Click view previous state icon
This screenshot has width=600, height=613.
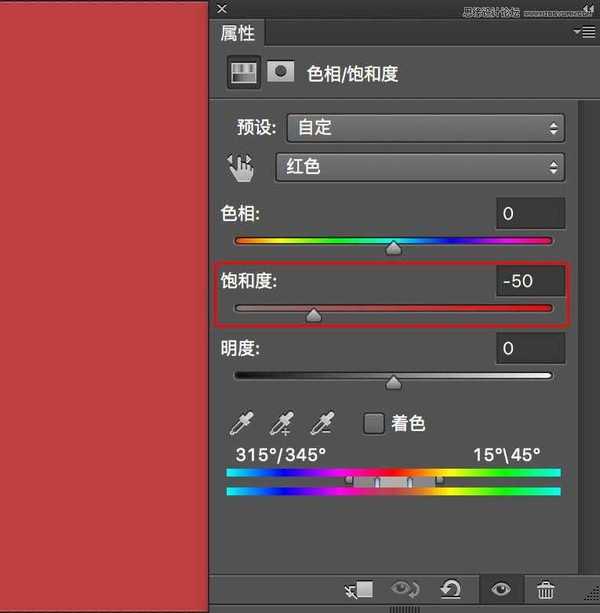click(405, 589)
